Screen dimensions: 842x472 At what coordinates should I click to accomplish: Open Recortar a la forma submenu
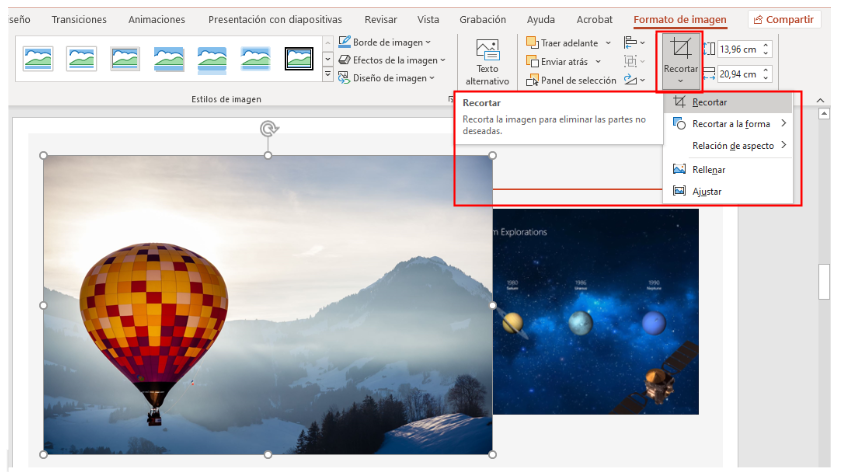728,124
